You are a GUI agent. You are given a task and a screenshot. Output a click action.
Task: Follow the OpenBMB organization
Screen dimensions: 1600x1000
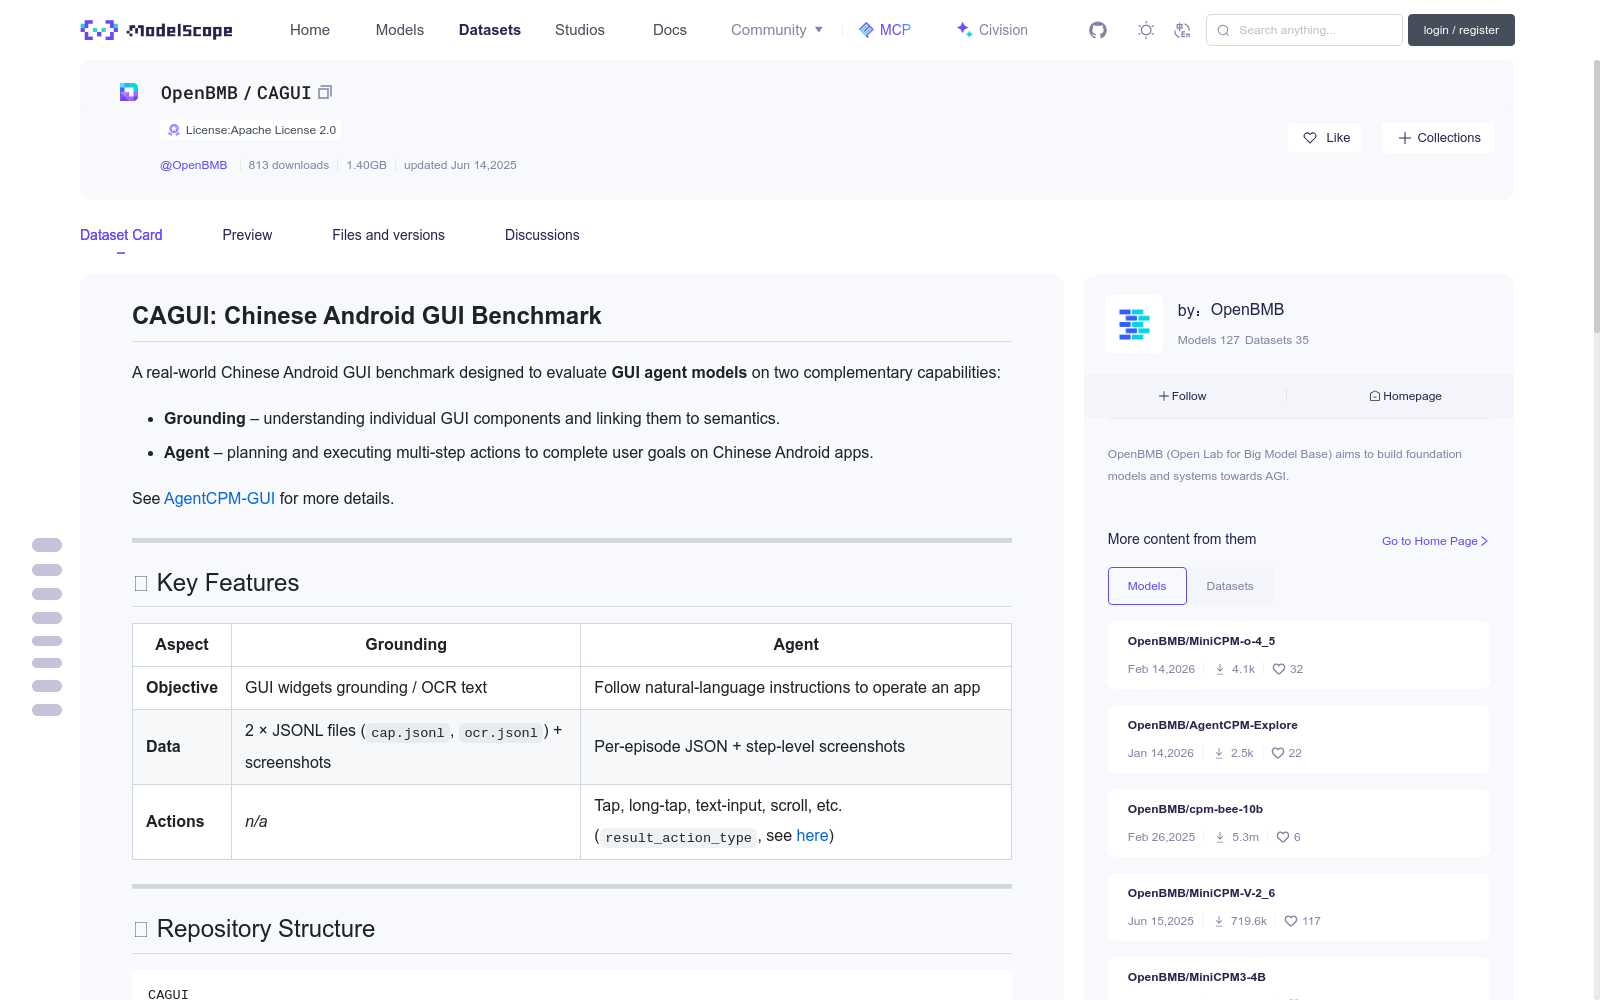tap(1183, 396)
